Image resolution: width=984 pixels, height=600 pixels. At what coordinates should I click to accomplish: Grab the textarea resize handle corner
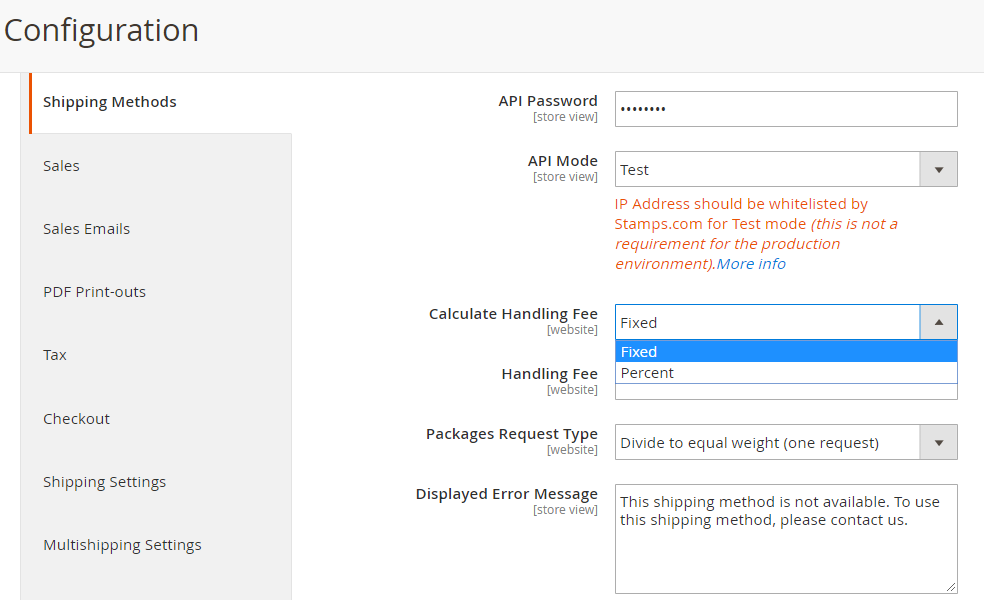tap(950, 587)
